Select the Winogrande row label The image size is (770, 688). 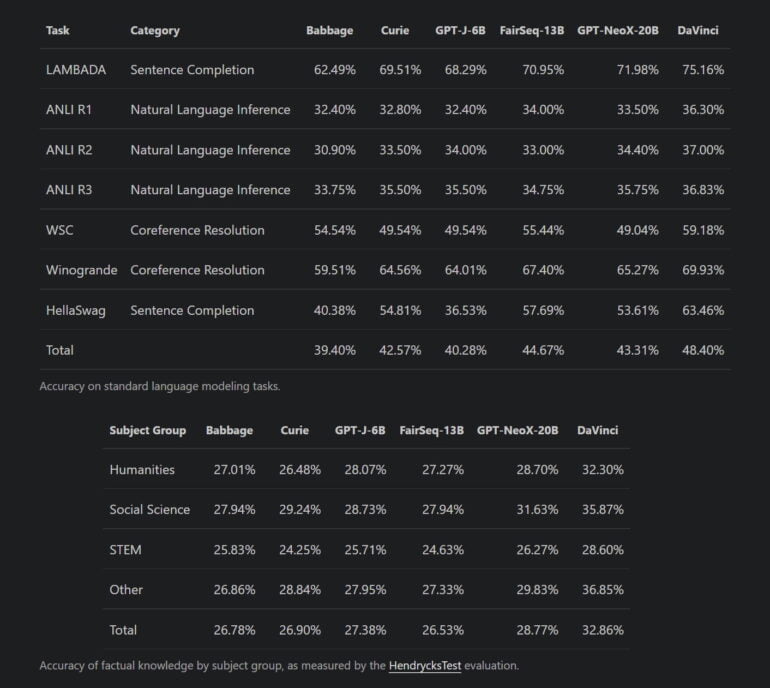tap(81, 270)
